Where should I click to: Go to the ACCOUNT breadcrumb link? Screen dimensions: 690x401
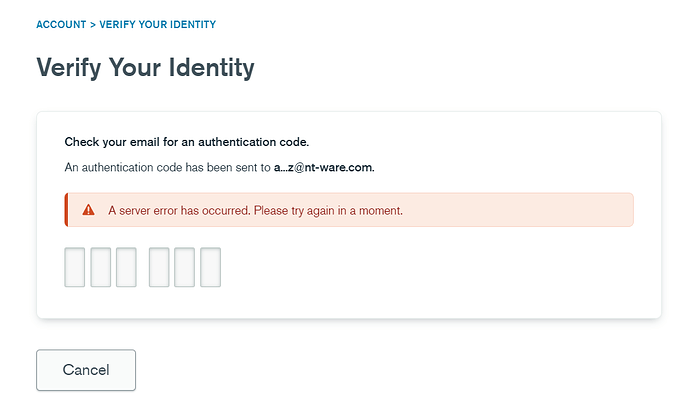pos(61,24)
